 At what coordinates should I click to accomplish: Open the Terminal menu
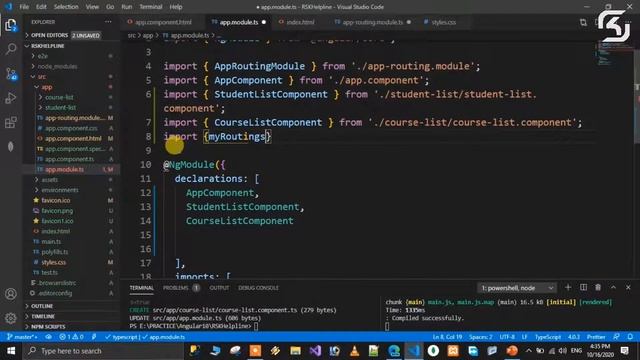tap(151, 7)
